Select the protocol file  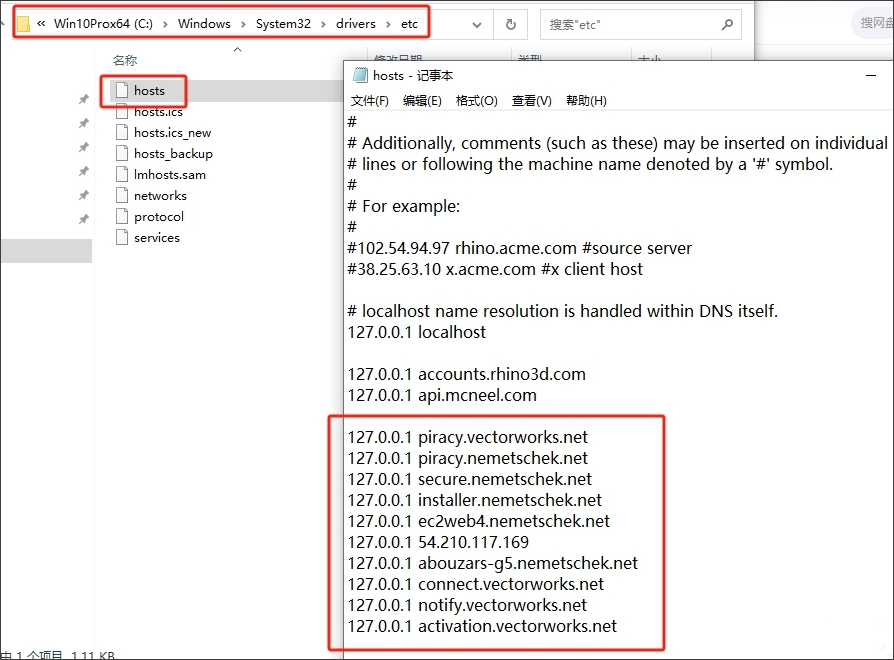pos(159,217)
